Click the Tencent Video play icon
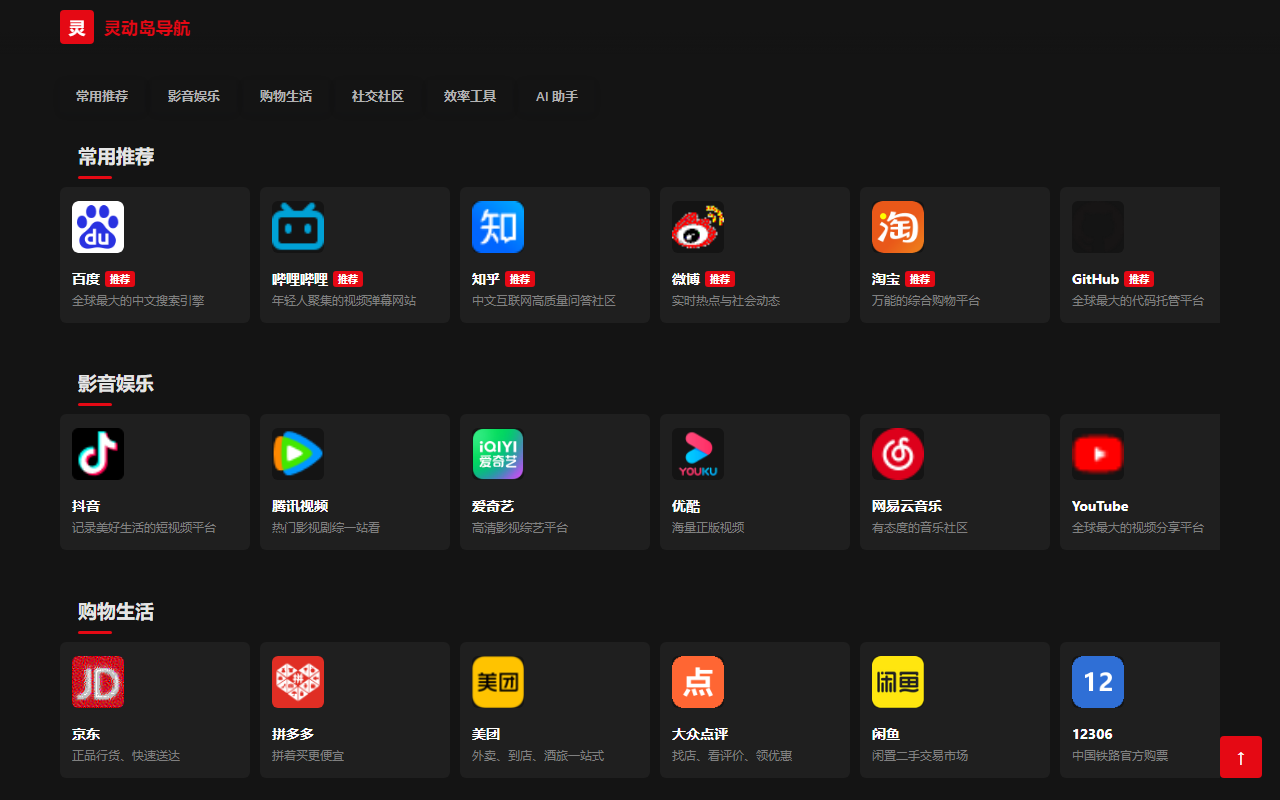 pos(298,454)
